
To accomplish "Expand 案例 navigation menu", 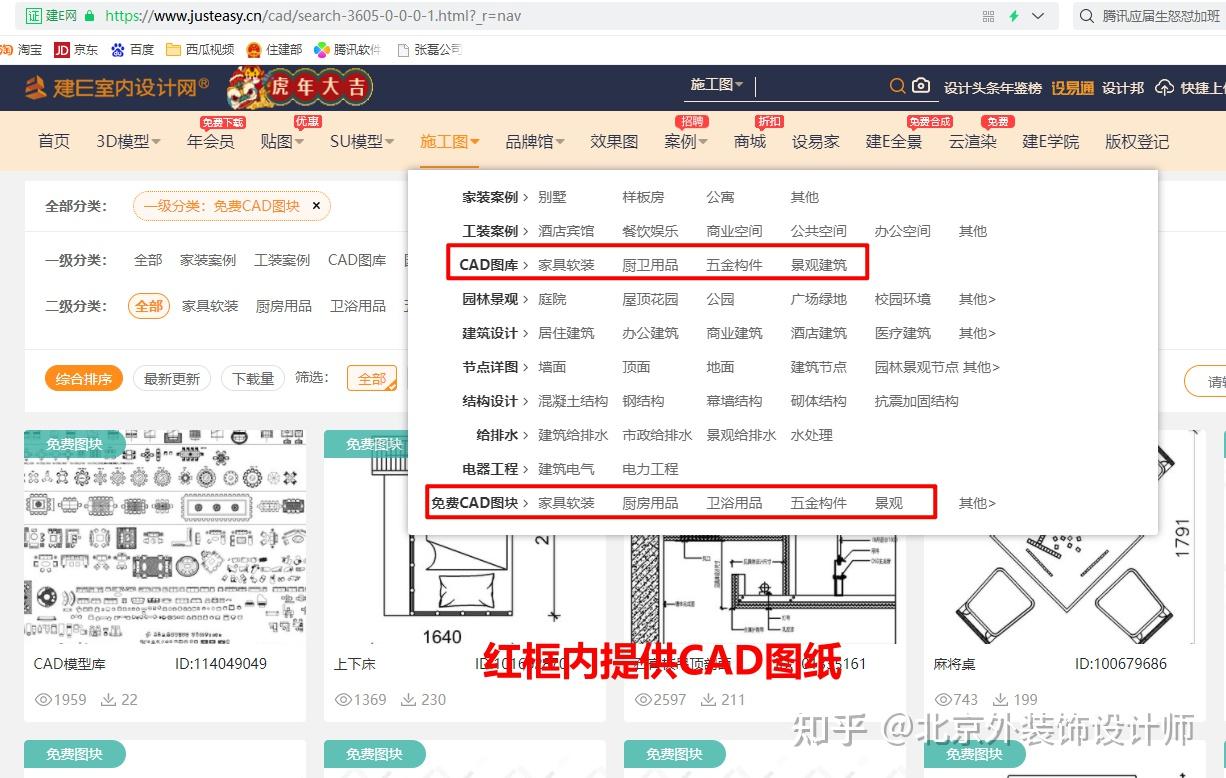I will 686,142.
